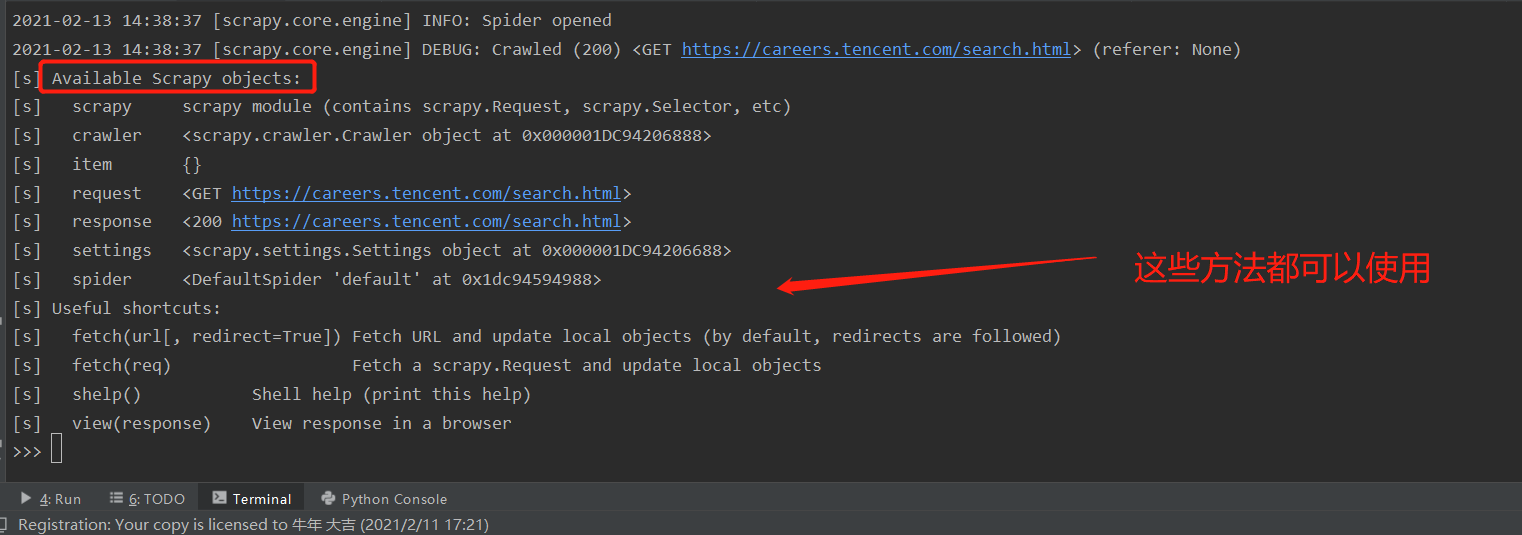This screenshot has height=535, width=1522.
Task: Click the fetch(url[, redirect=True]) line
Action: coord(537,336)
